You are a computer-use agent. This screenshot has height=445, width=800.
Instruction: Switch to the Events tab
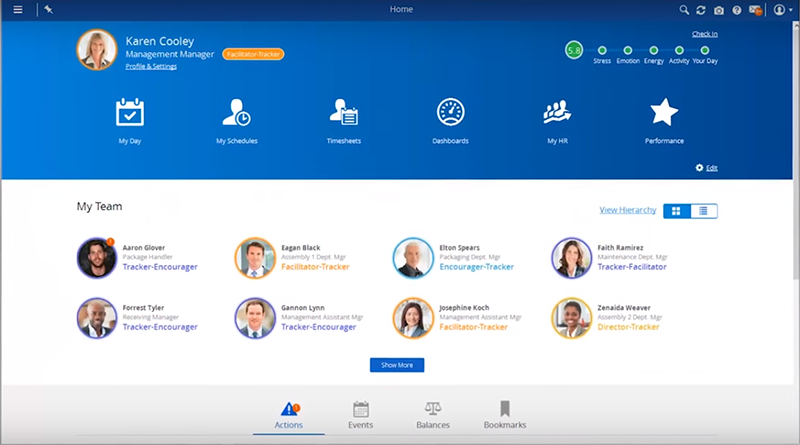tap(361, 415)
